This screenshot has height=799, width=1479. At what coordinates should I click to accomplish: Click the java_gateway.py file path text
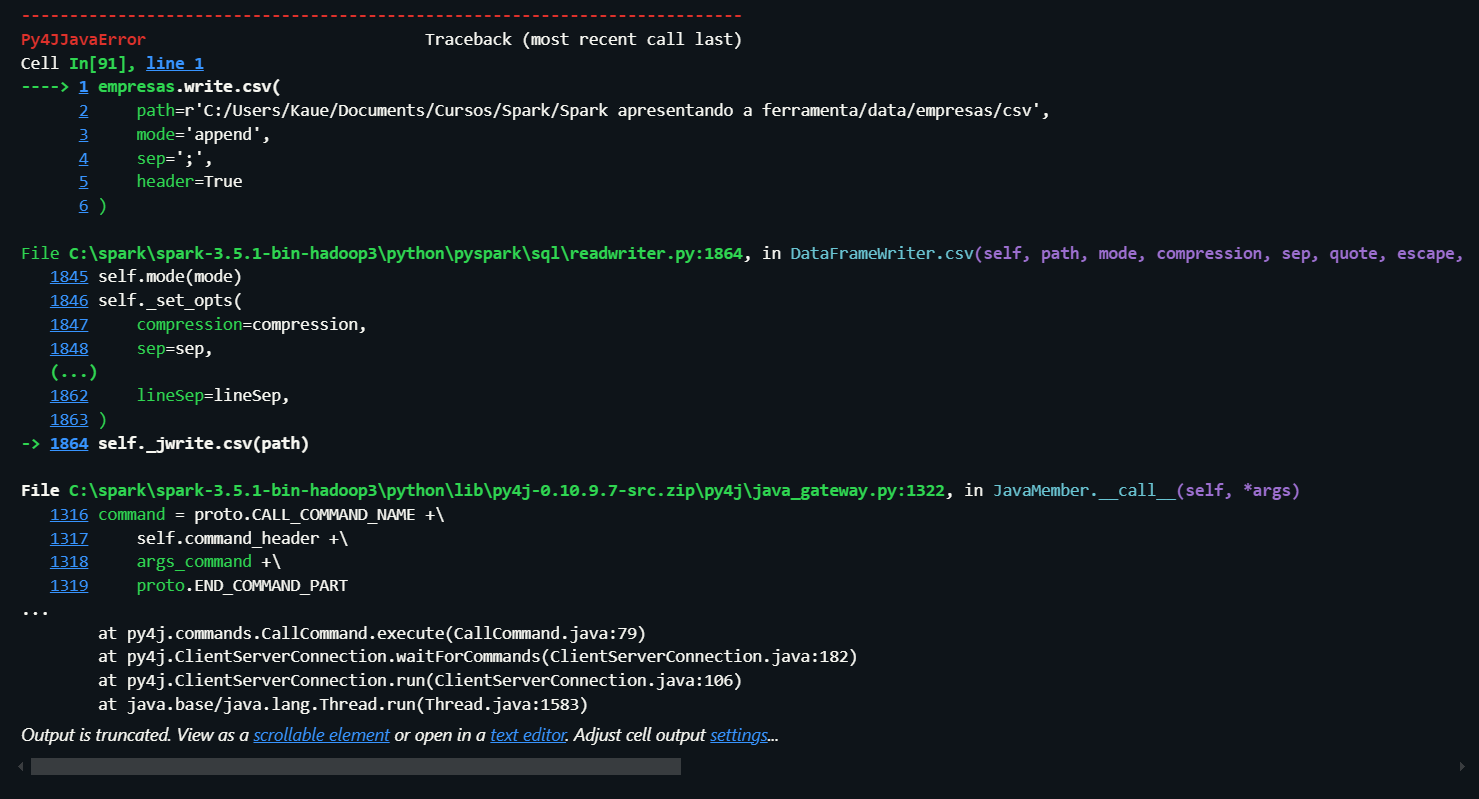[507, 490]
